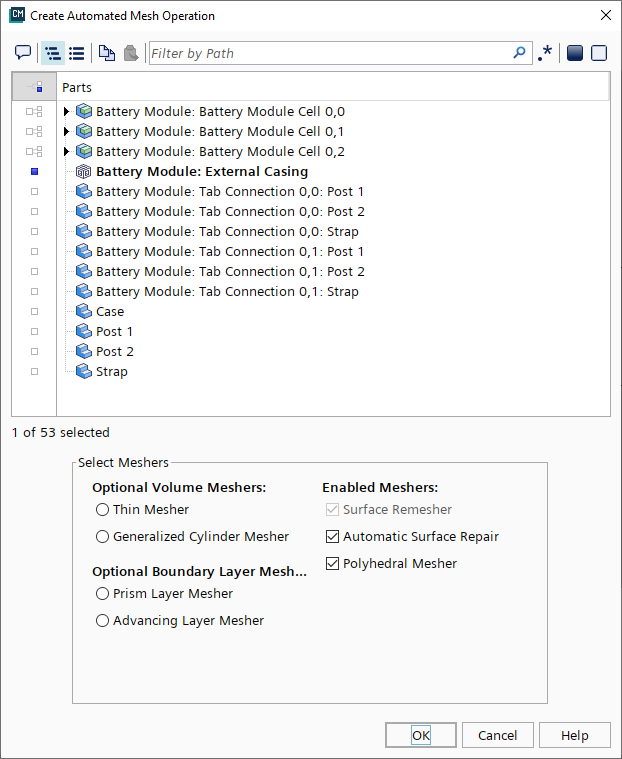Expand Battery Module Cell 0,2 node
This screenshot has height=759, width=622.
click(67, 151)
